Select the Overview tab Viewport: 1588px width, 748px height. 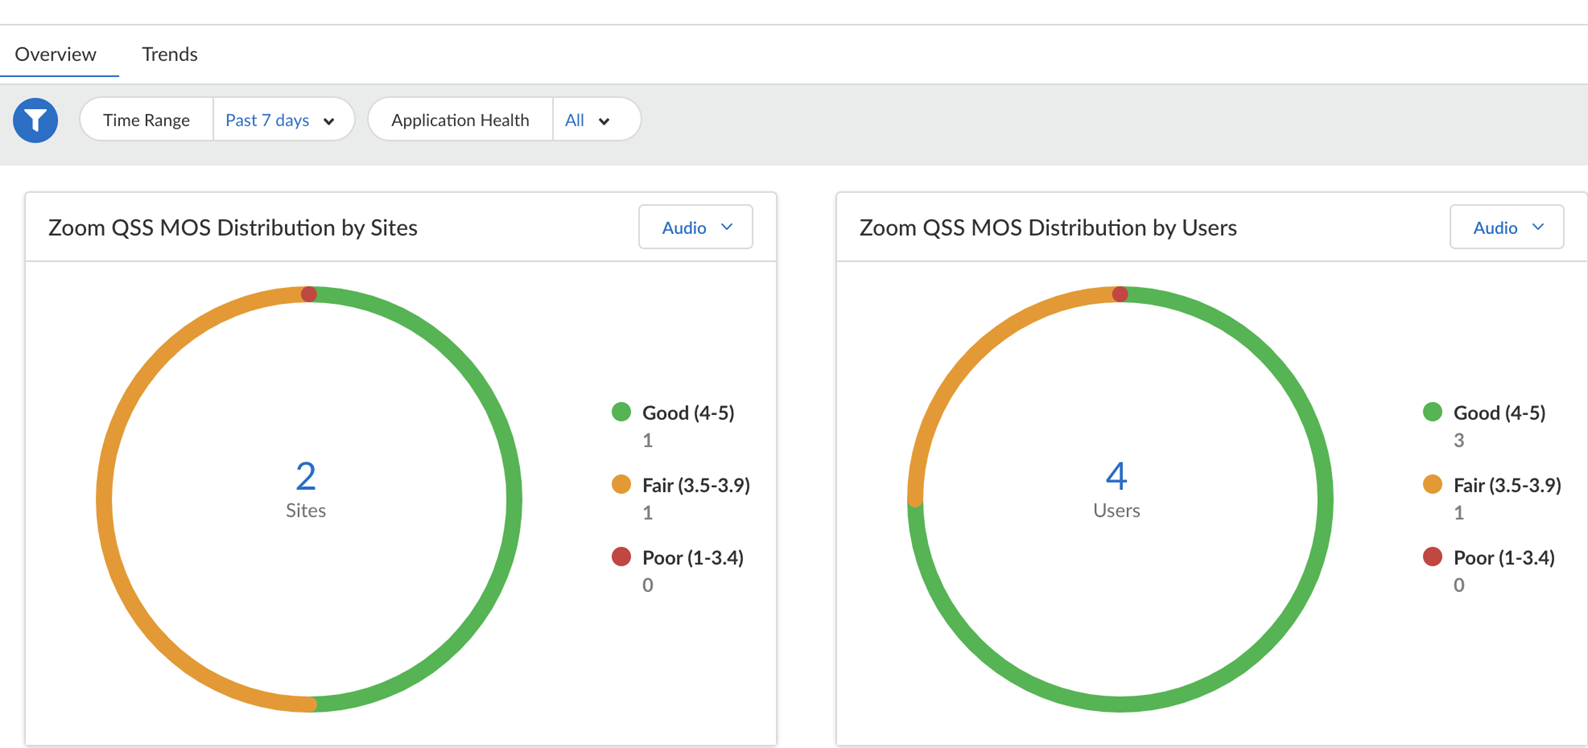point(56,54)
